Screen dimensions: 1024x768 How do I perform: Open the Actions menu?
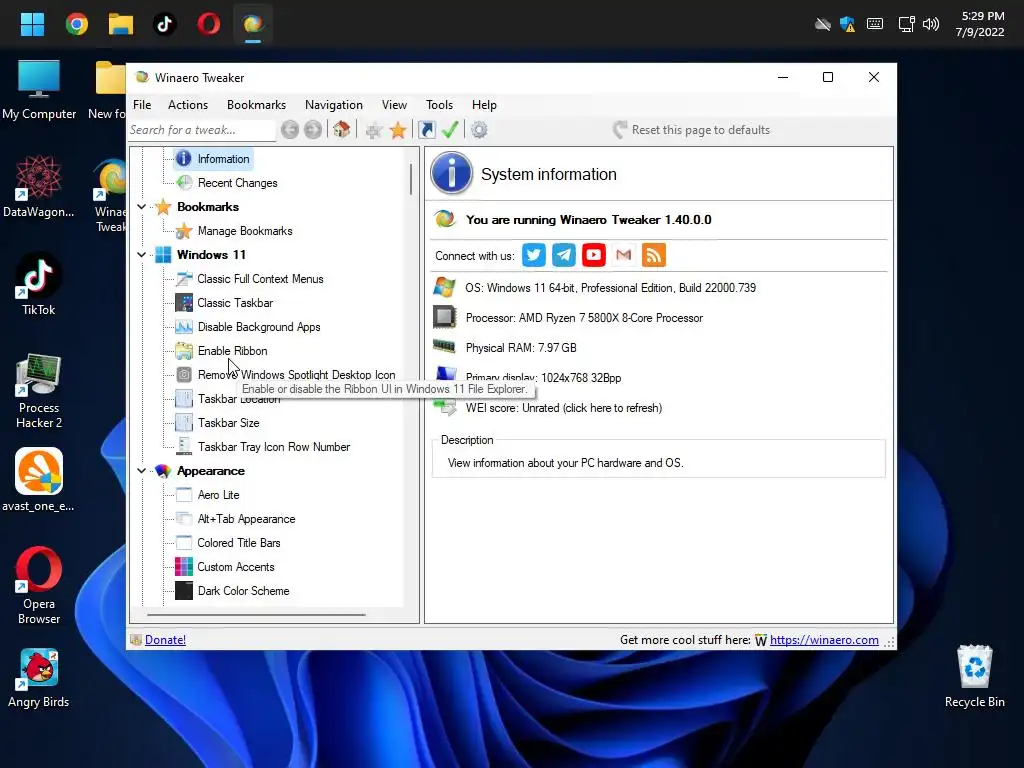tap(188, 105)
